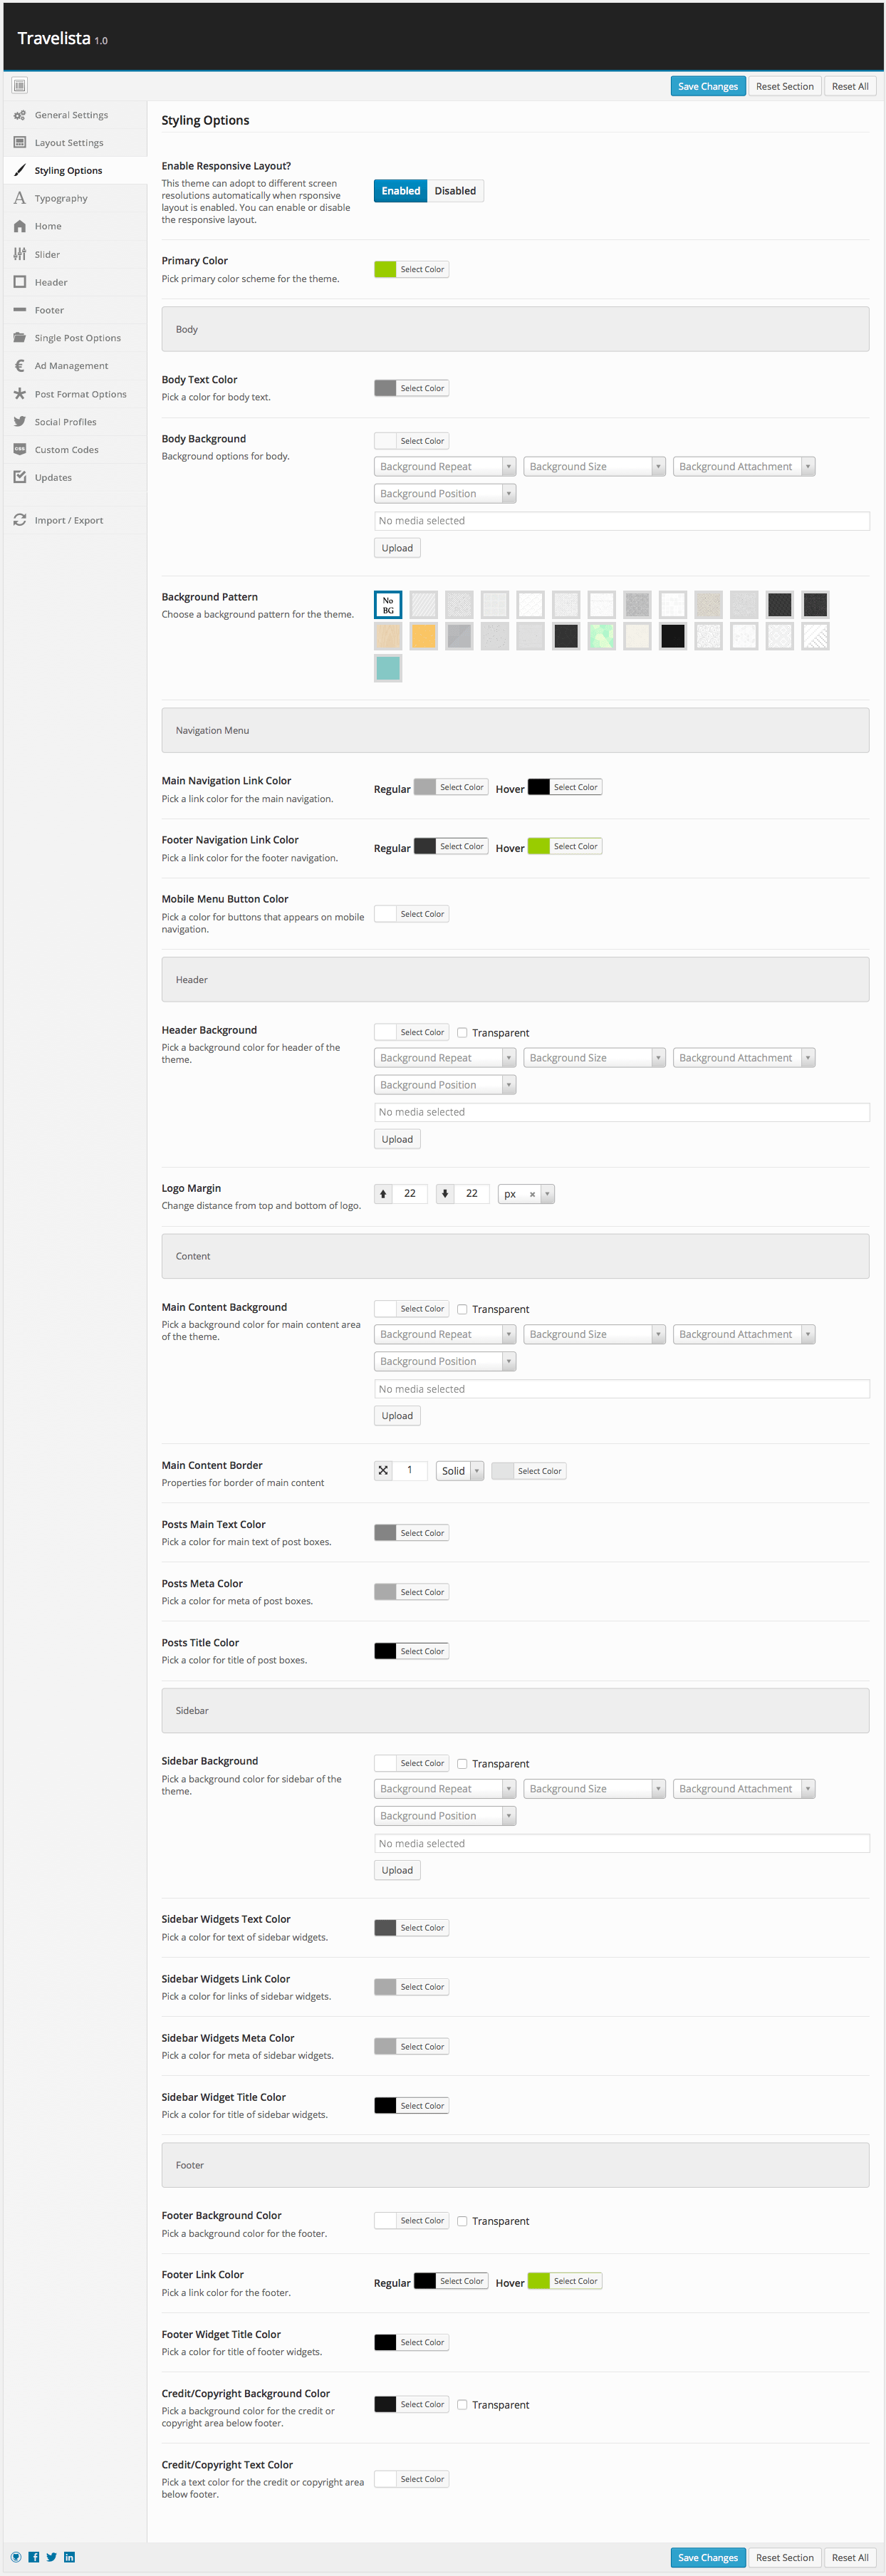Screen dimensions: 886x2576
Task: Open Body Background Size dropdown
Action: tap(594, 467)
